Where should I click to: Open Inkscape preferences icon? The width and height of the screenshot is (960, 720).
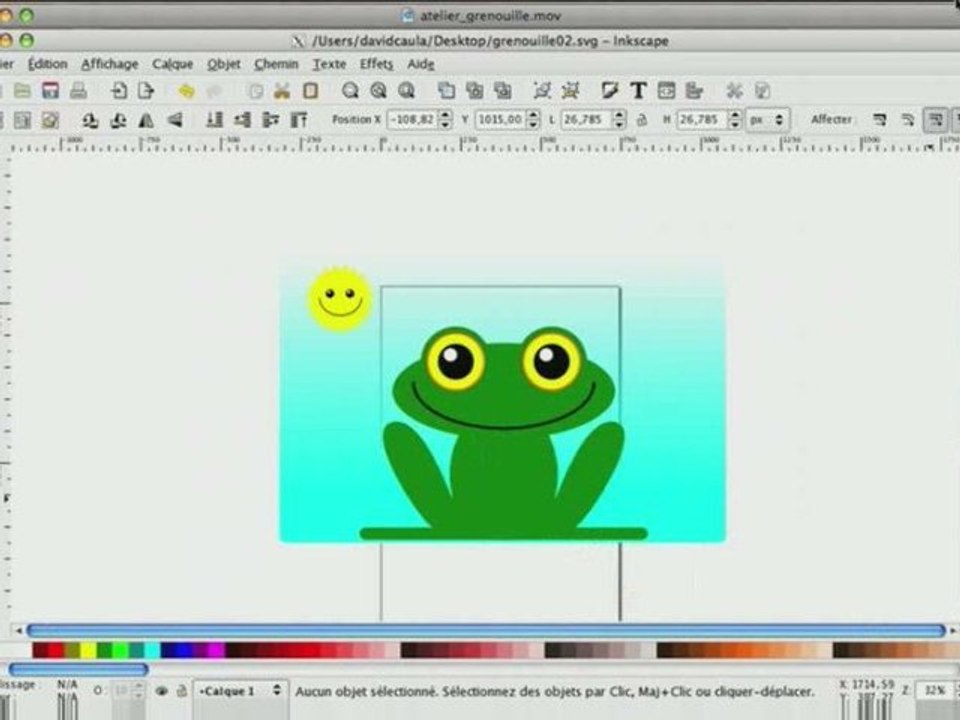click(x=734, y=91)
